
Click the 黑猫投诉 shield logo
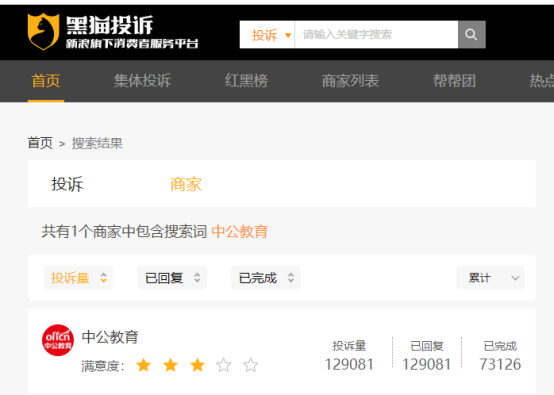43,32
